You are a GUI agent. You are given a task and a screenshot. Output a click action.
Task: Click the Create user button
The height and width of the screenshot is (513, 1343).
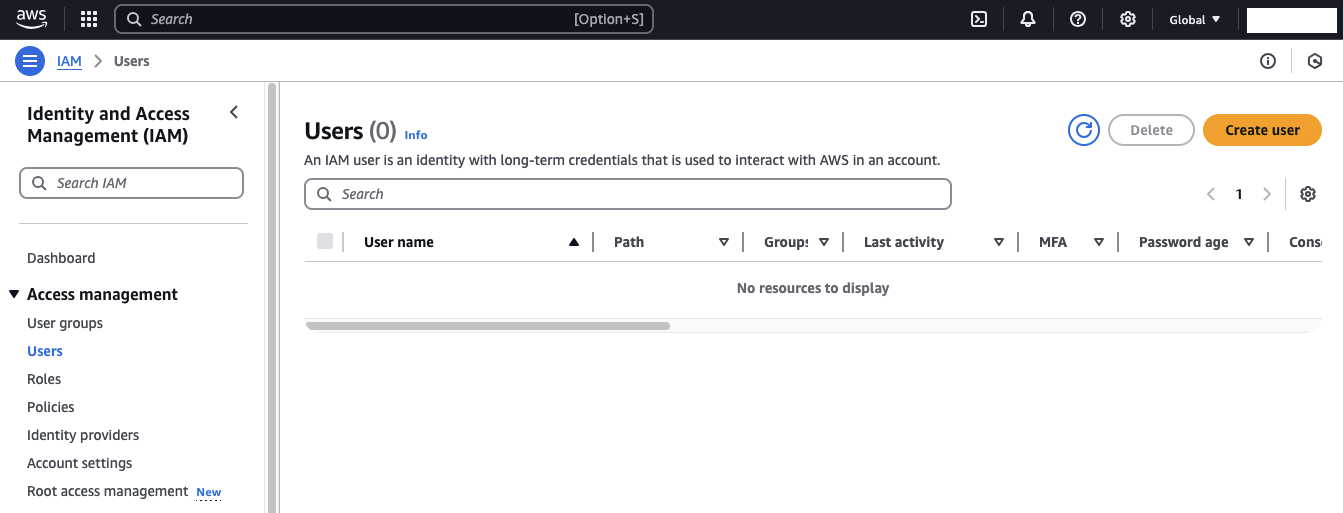pos(1262,130)
